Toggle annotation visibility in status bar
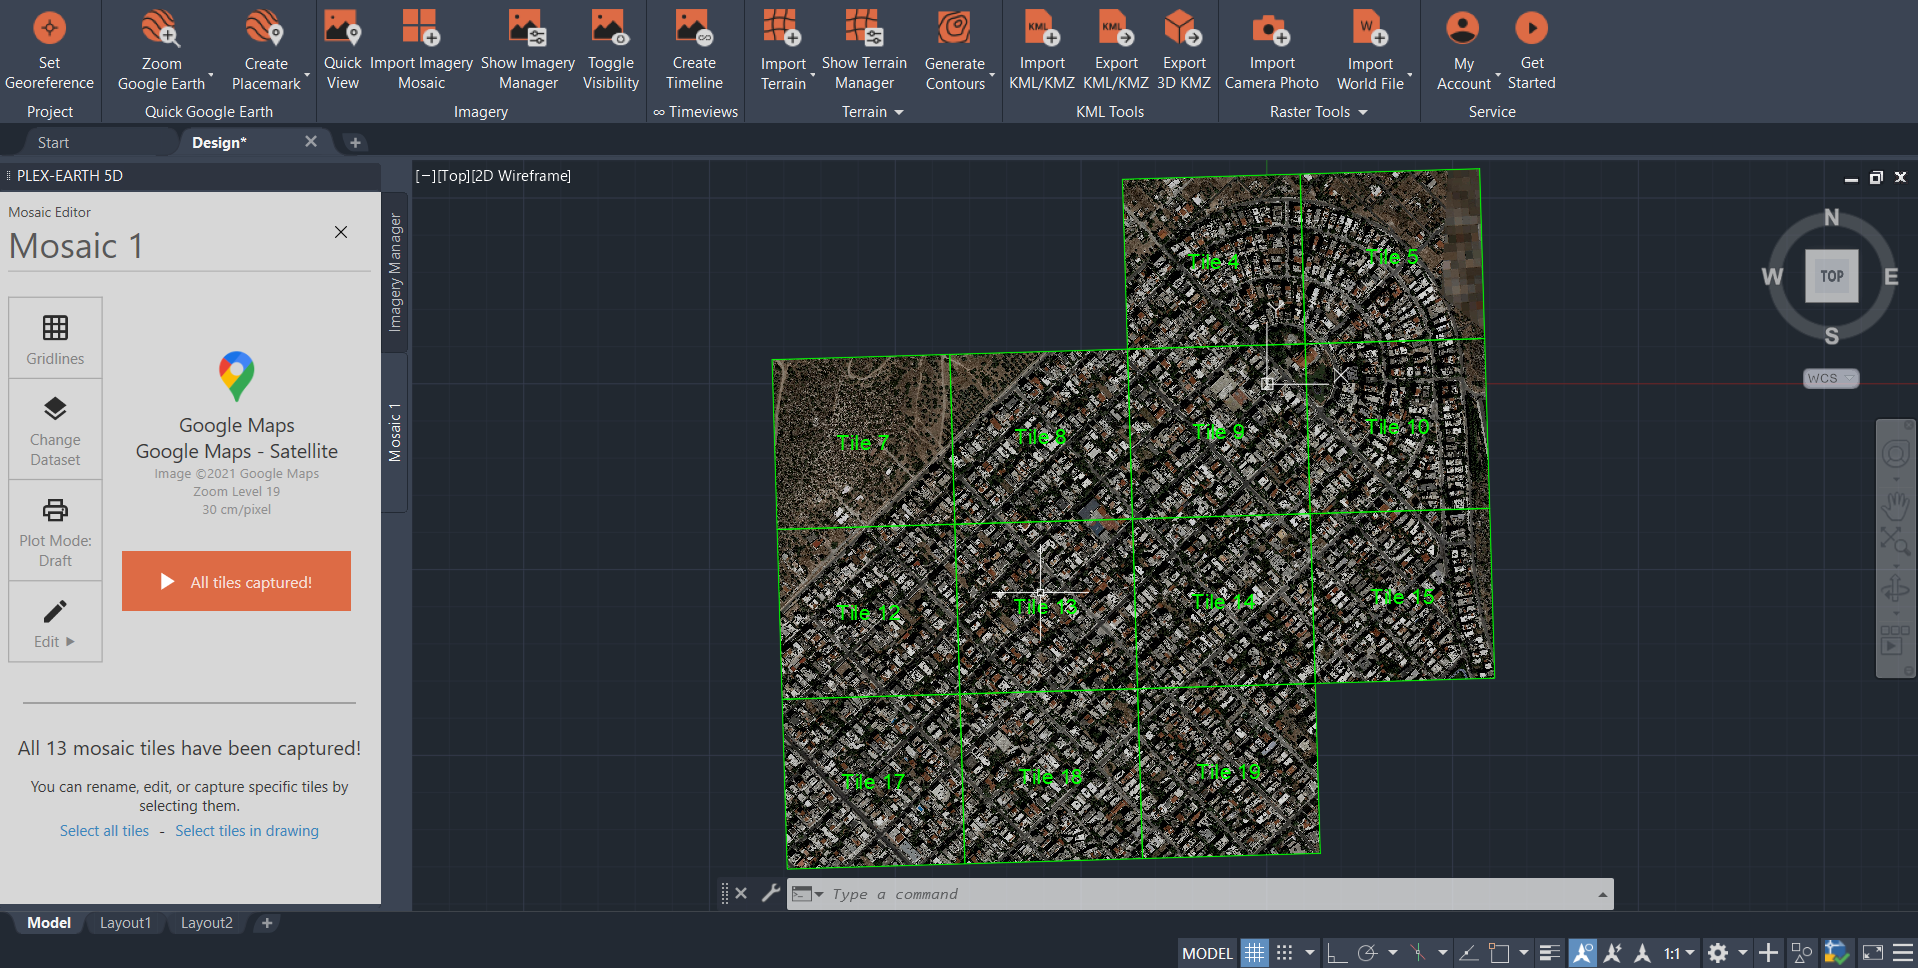This screenshot has width=1918, height=968. (1582, 953)
